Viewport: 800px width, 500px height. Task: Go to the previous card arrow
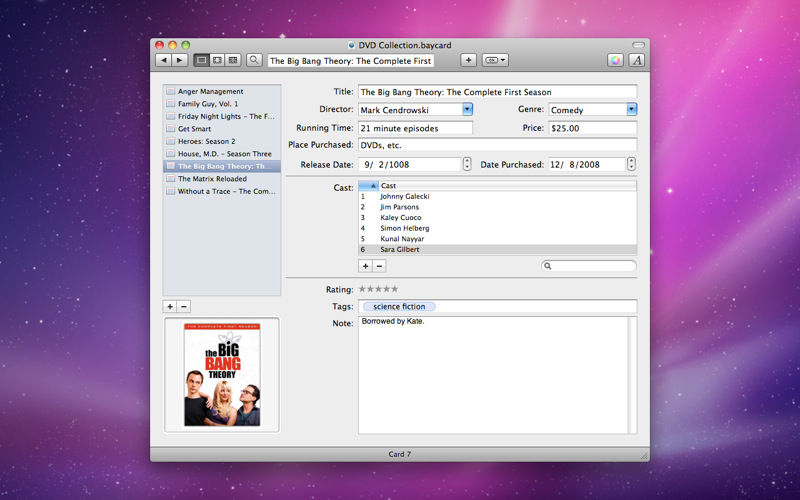(x=163, y=60)
